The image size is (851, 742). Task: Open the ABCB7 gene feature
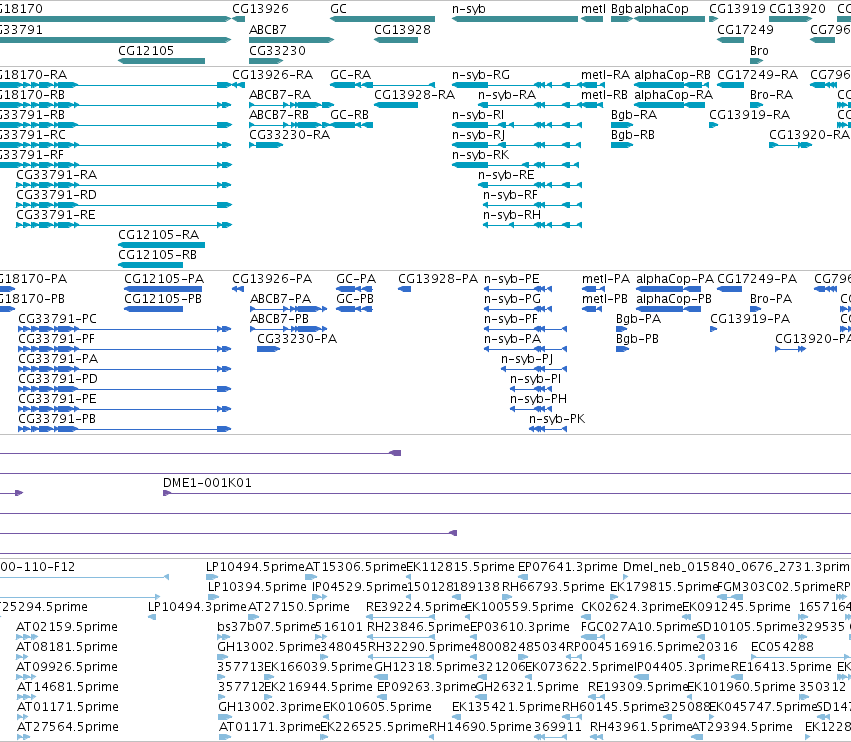(291, 40)
